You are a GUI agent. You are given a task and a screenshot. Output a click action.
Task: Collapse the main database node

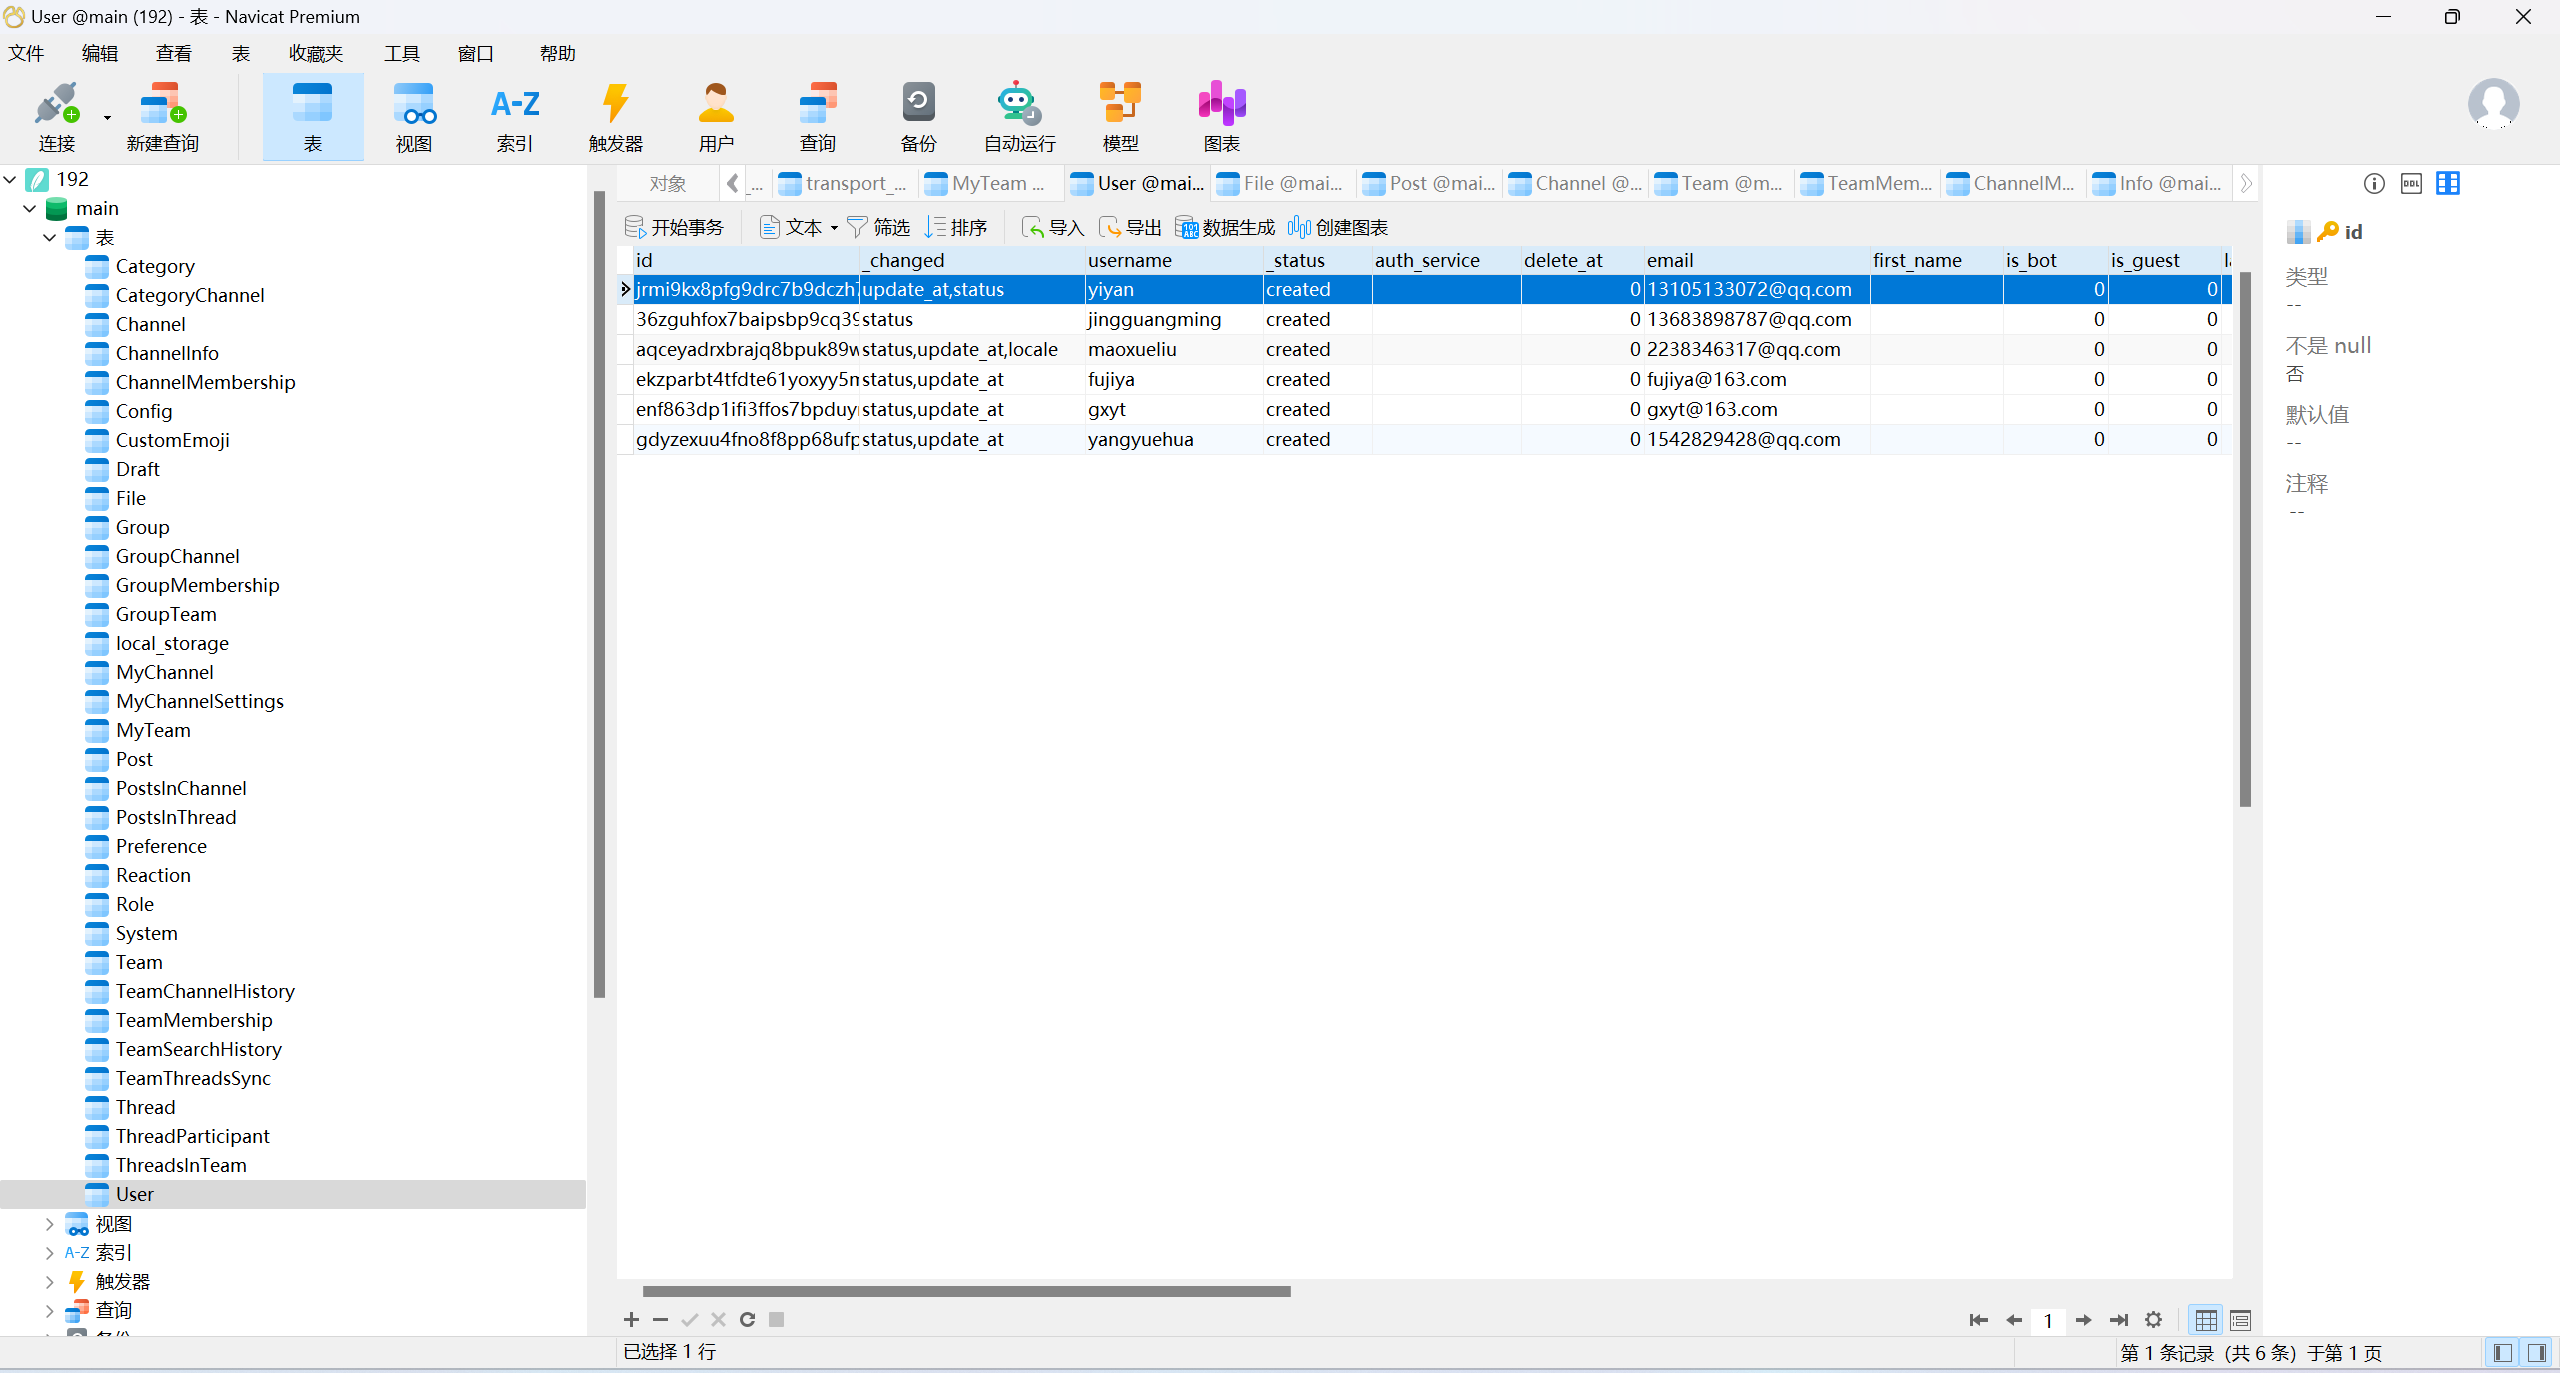(30, 208)
